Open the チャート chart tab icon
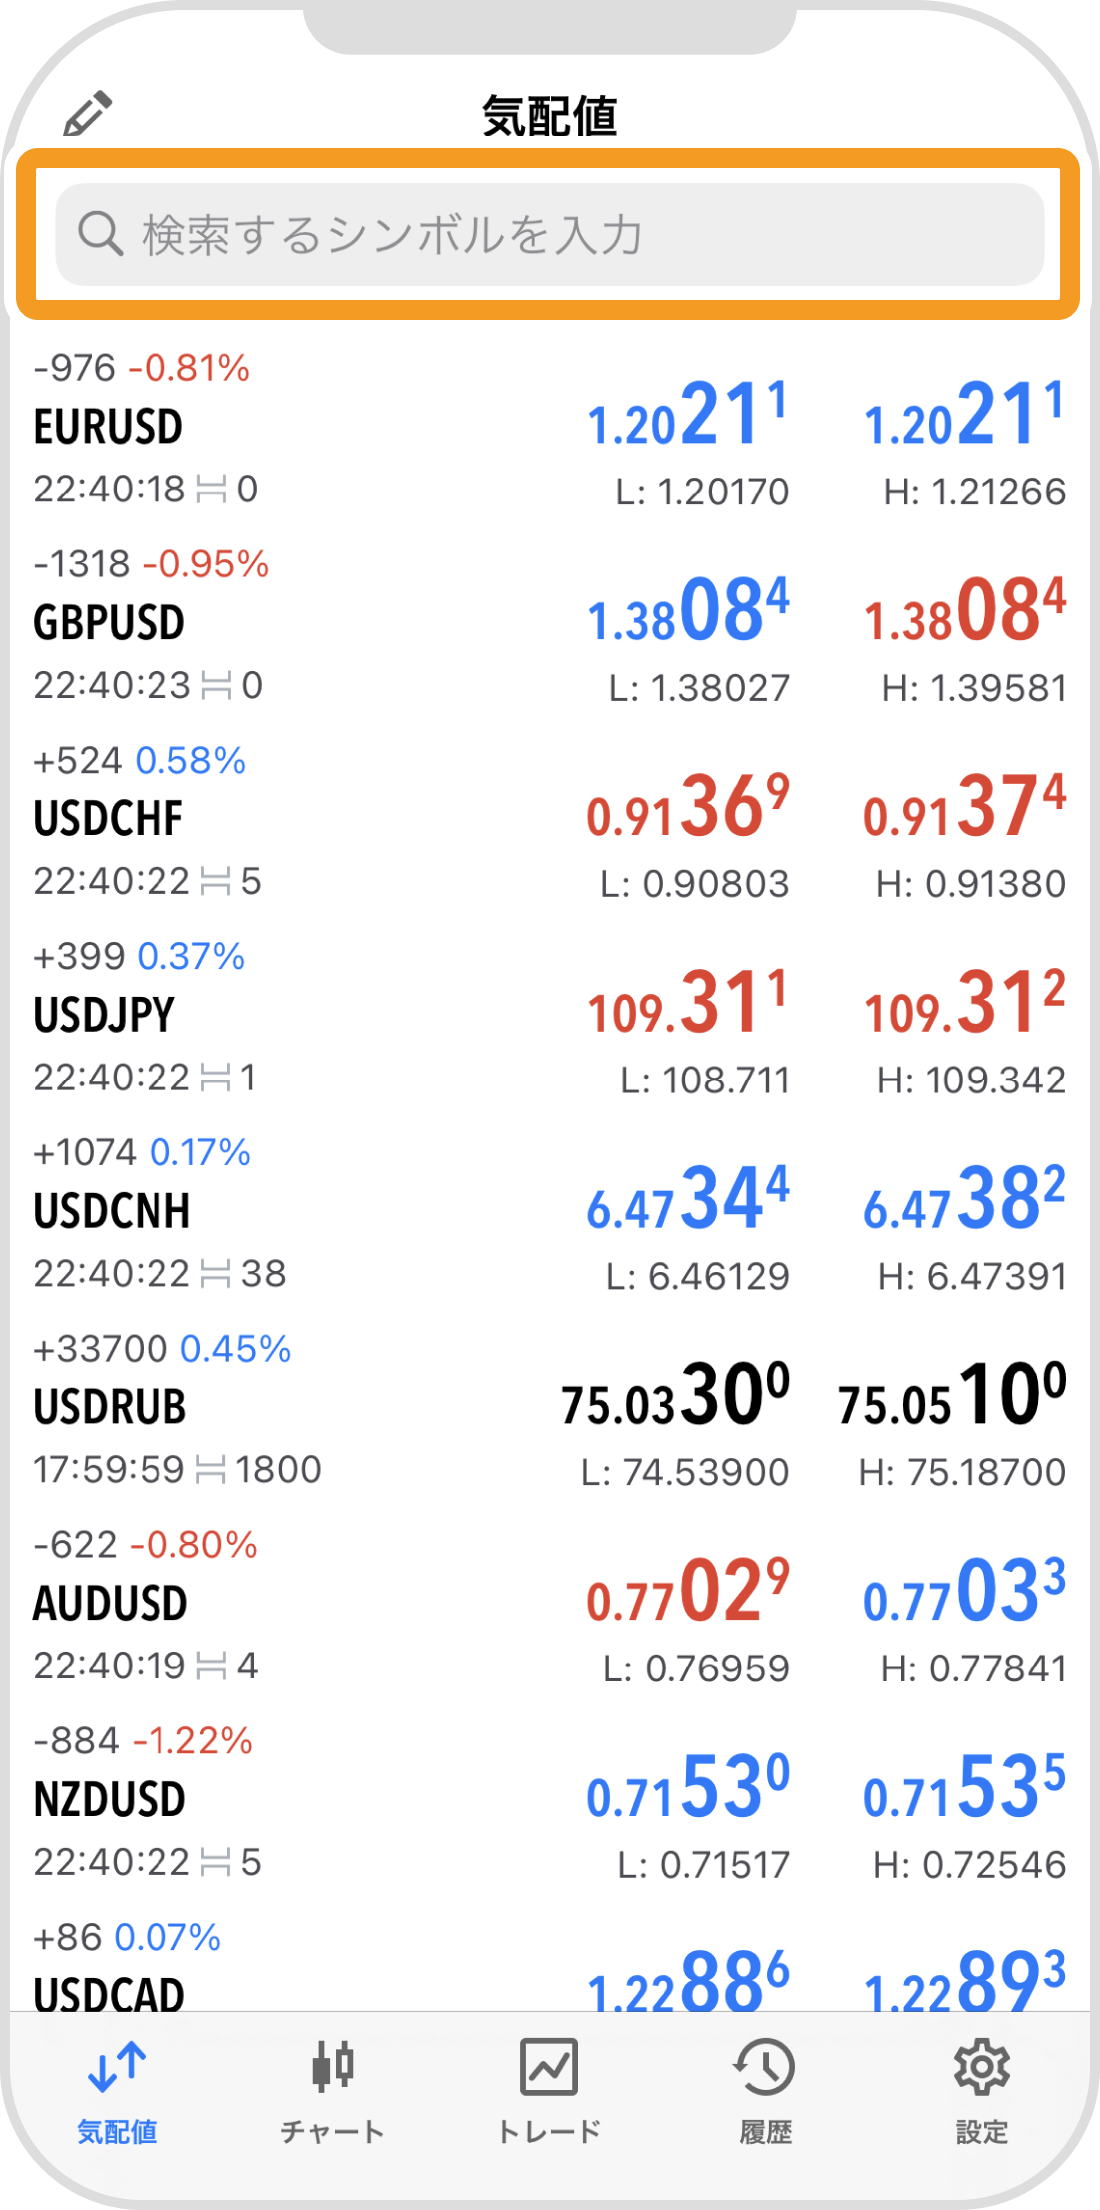Viewport: 1100px width, 2210px height. [x=333, y=2066]
